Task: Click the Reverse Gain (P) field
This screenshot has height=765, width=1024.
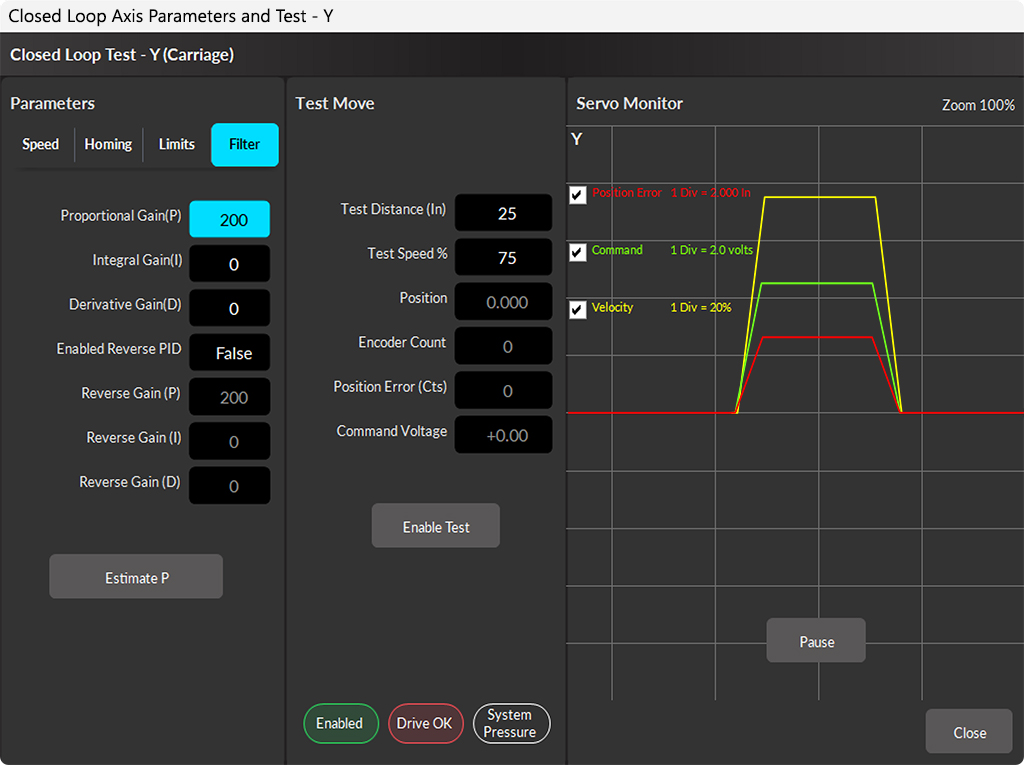Action: click(x=230, y=397)
